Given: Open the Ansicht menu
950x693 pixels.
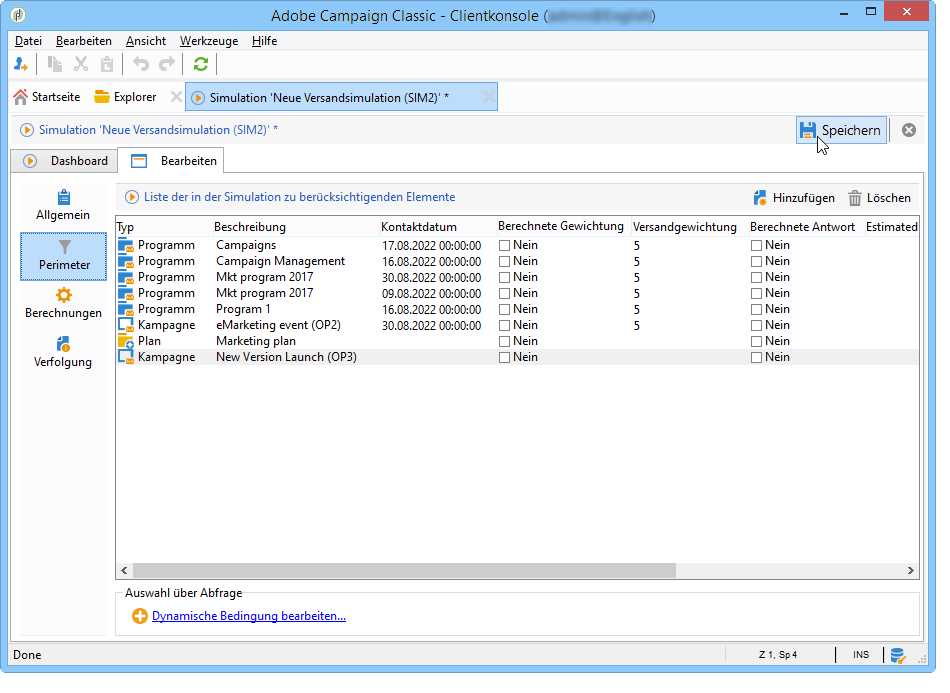Looking at the screenshot, I should point(145,41).
